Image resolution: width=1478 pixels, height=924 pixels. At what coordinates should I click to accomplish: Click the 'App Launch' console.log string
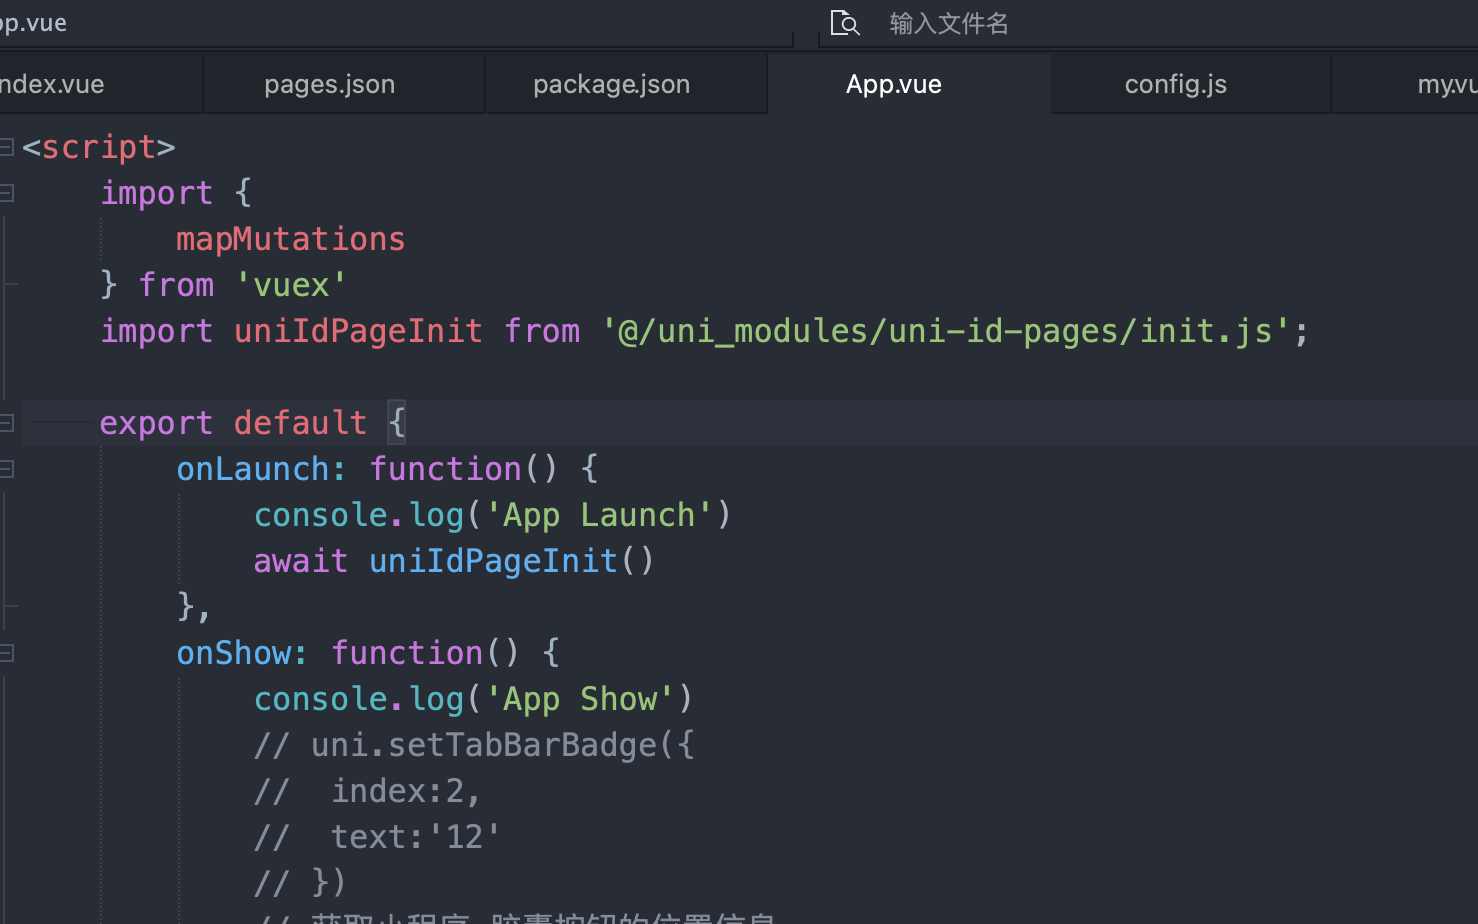coord(598,515)
